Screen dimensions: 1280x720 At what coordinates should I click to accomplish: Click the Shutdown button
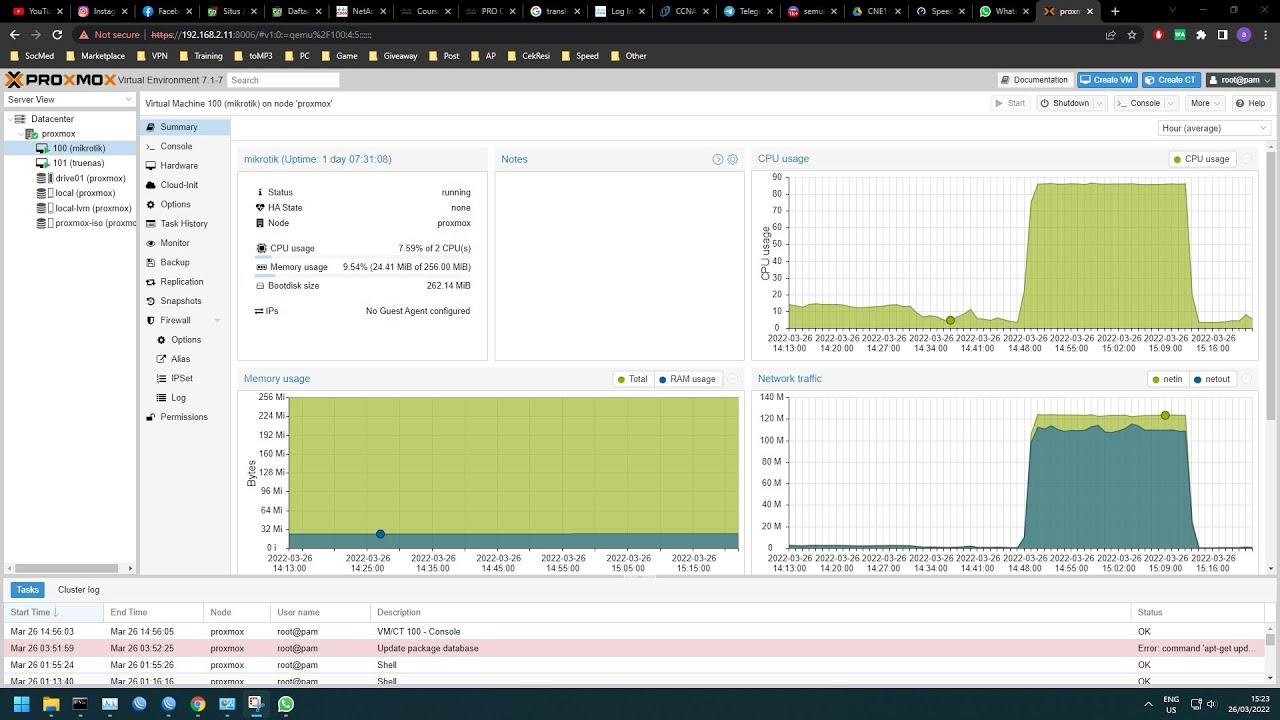click(1065, 103)
